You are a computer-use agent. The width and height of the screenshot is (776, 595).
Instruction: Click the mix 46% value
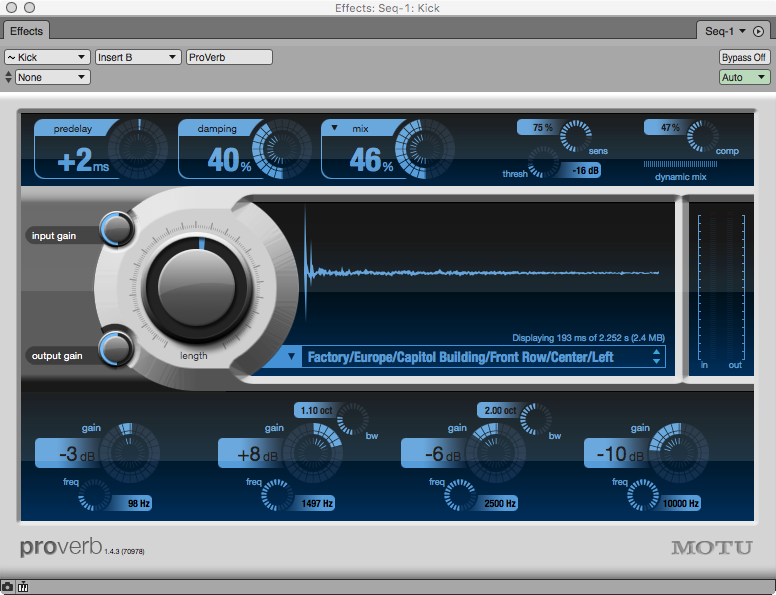(x=371, y=160)
